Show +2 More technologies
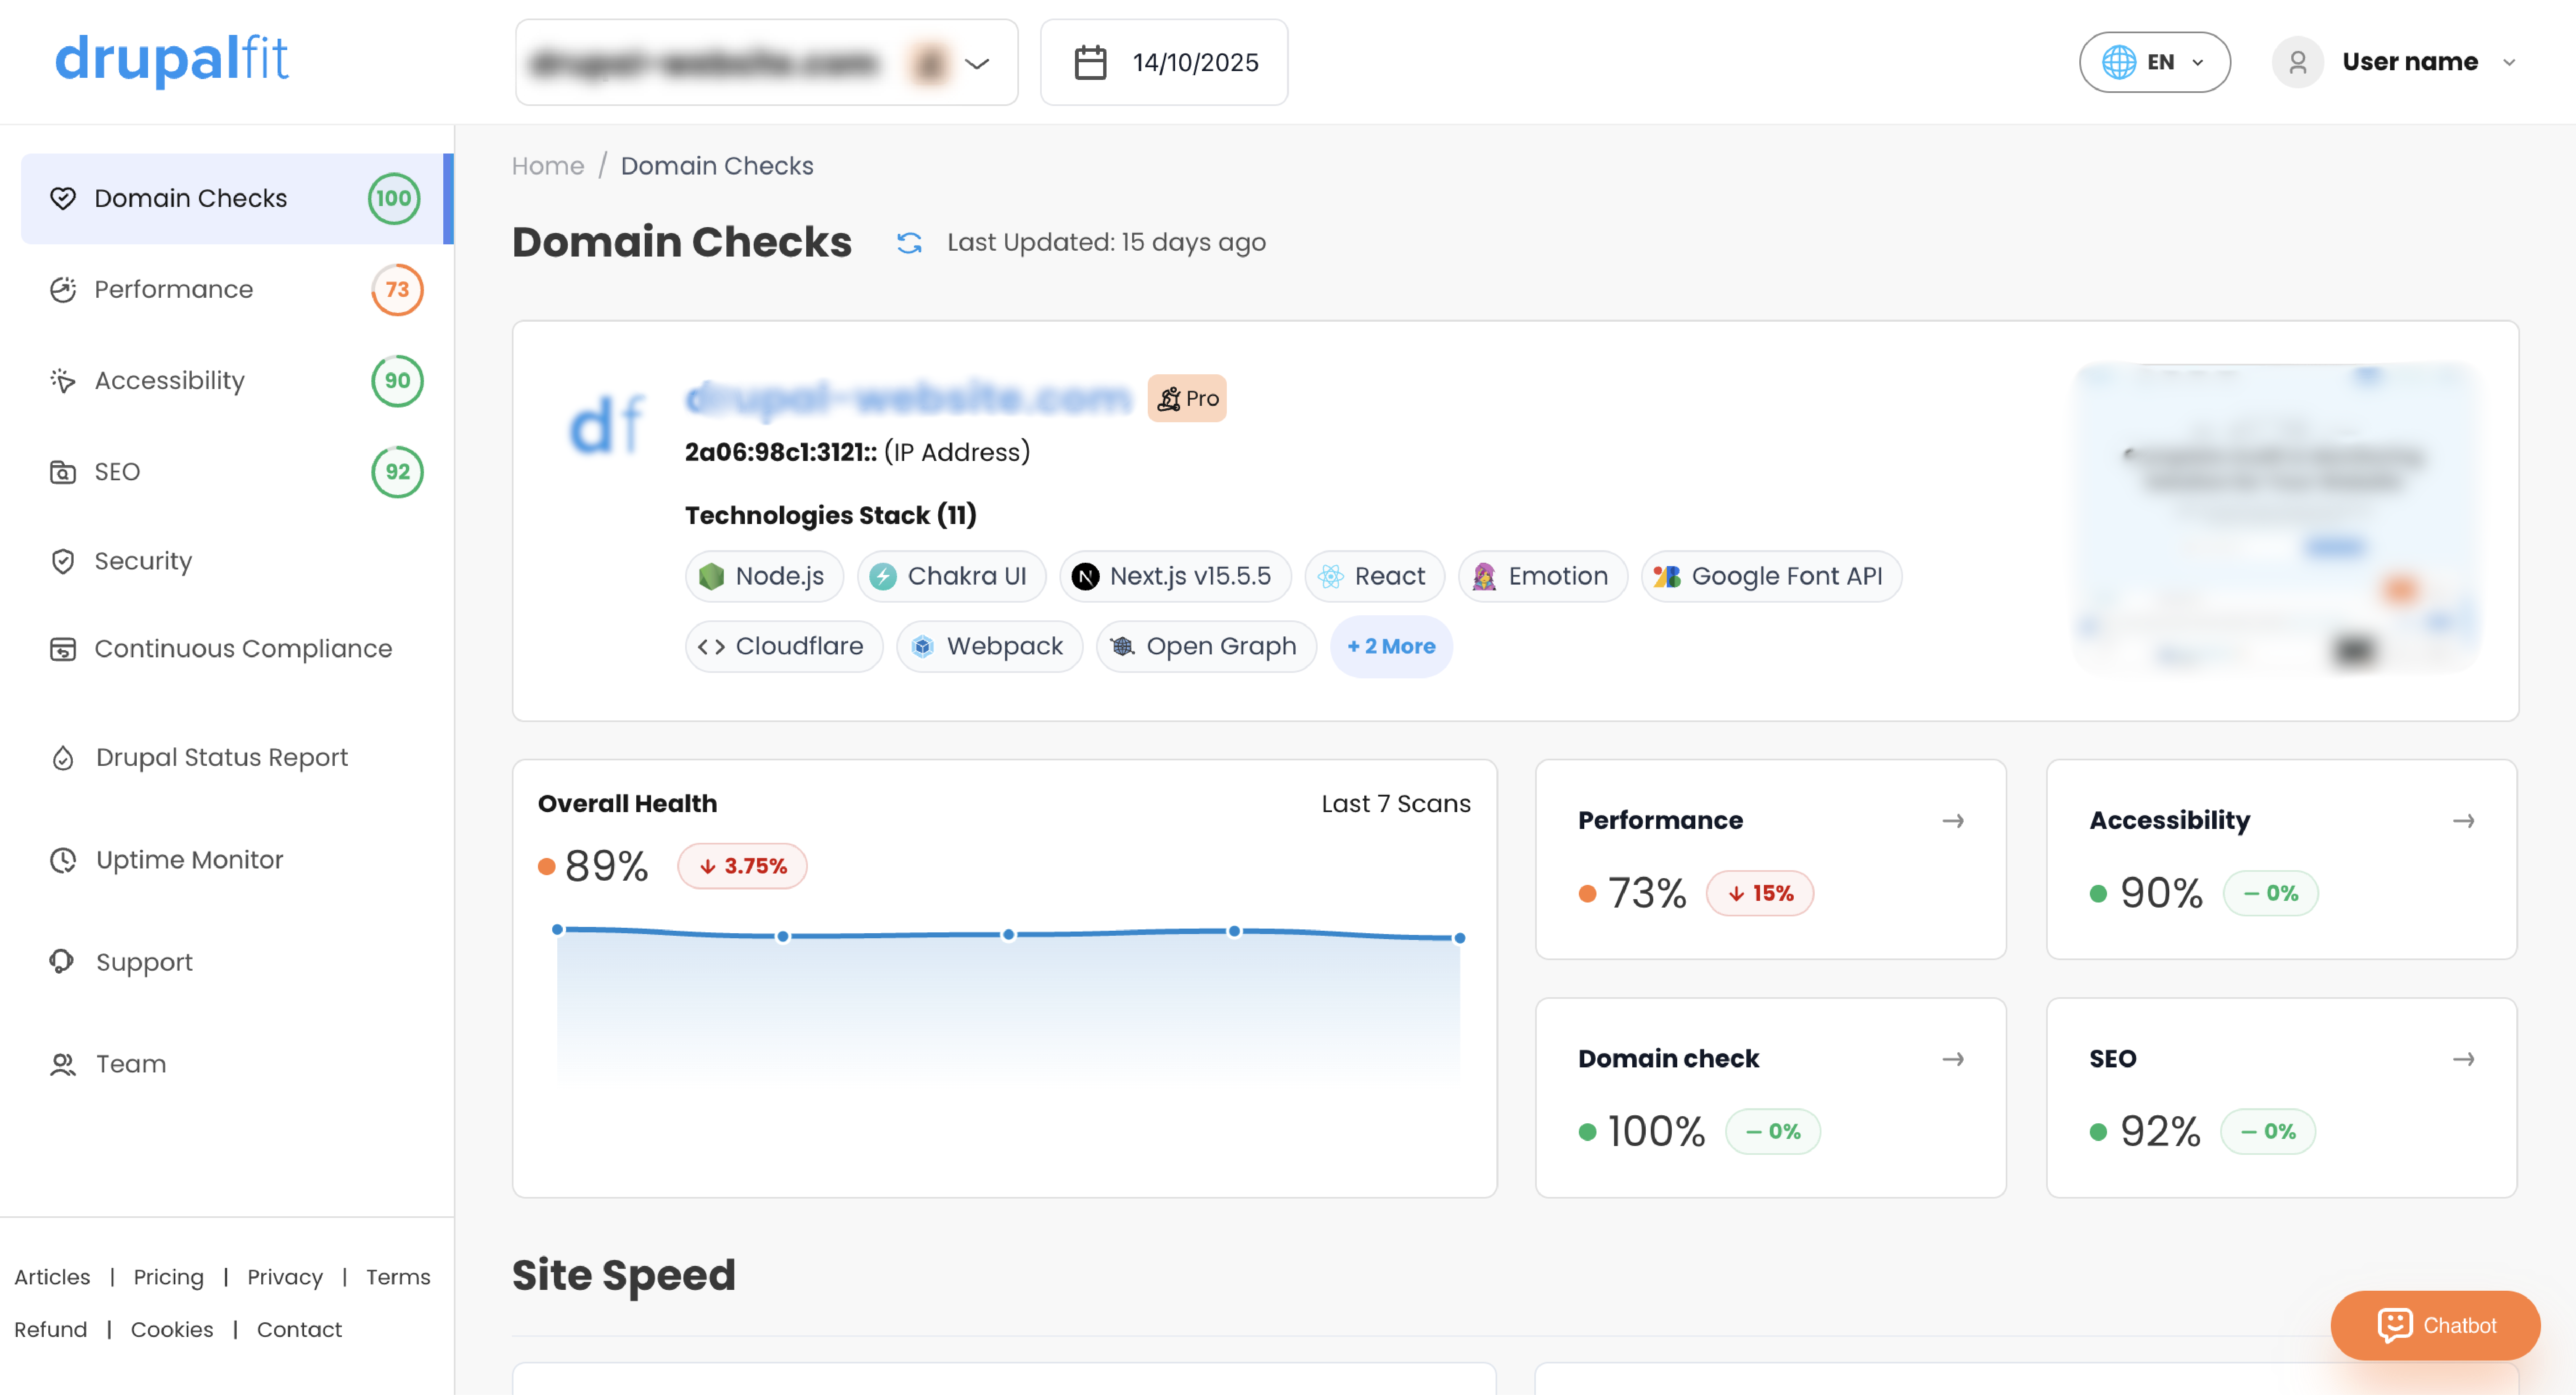 pyautogui.click(x=1390, y=647)
